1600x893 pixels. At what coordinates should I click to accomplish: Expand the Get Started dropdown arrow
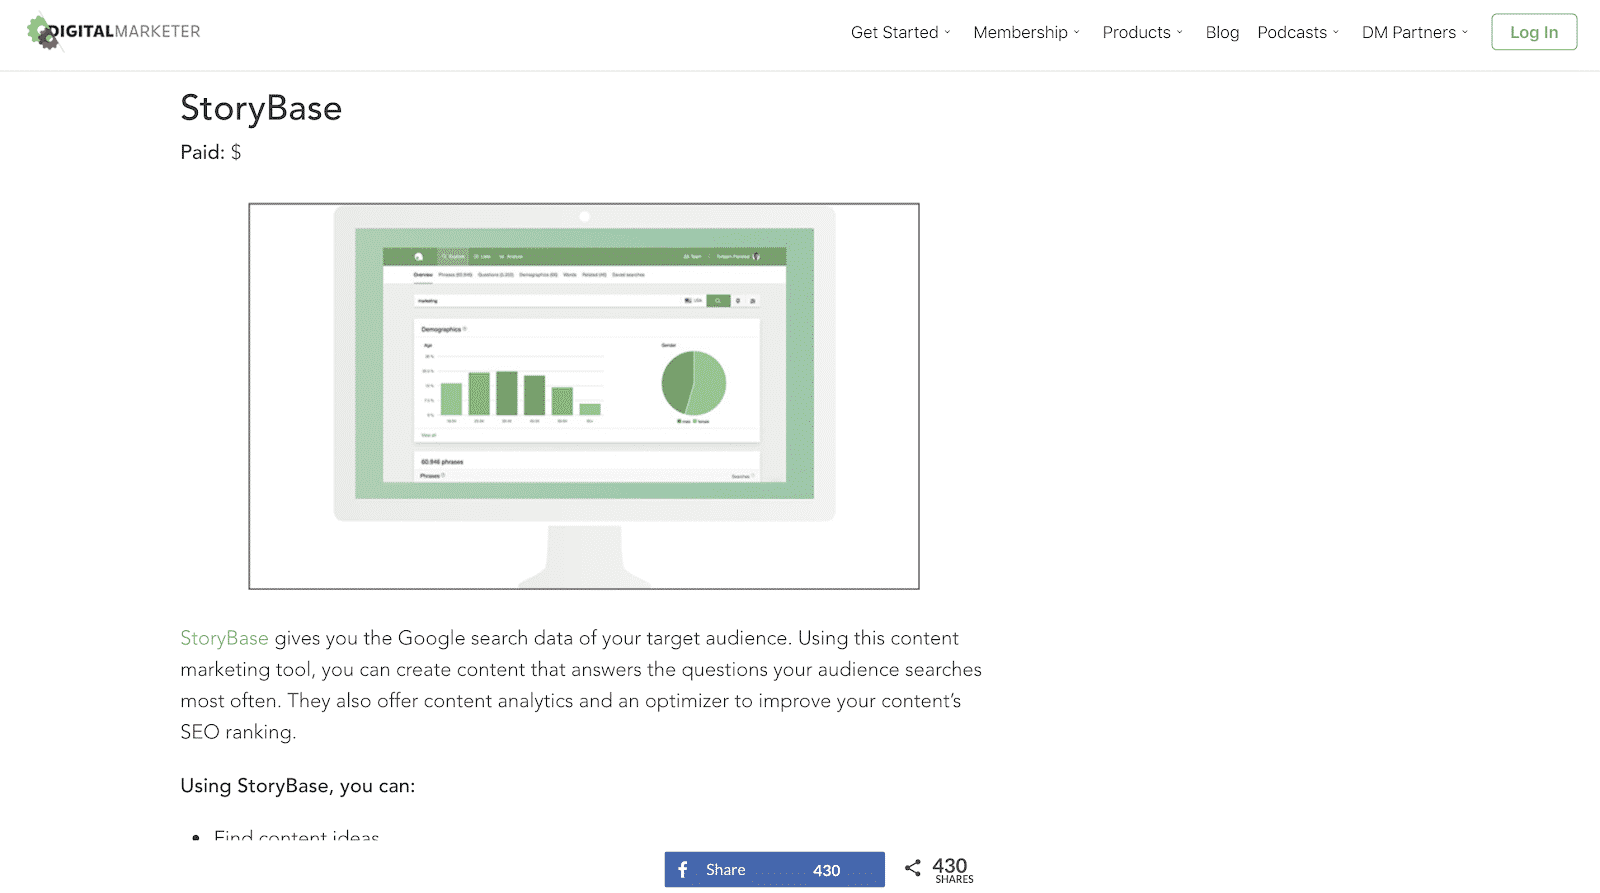coord(948,32)
